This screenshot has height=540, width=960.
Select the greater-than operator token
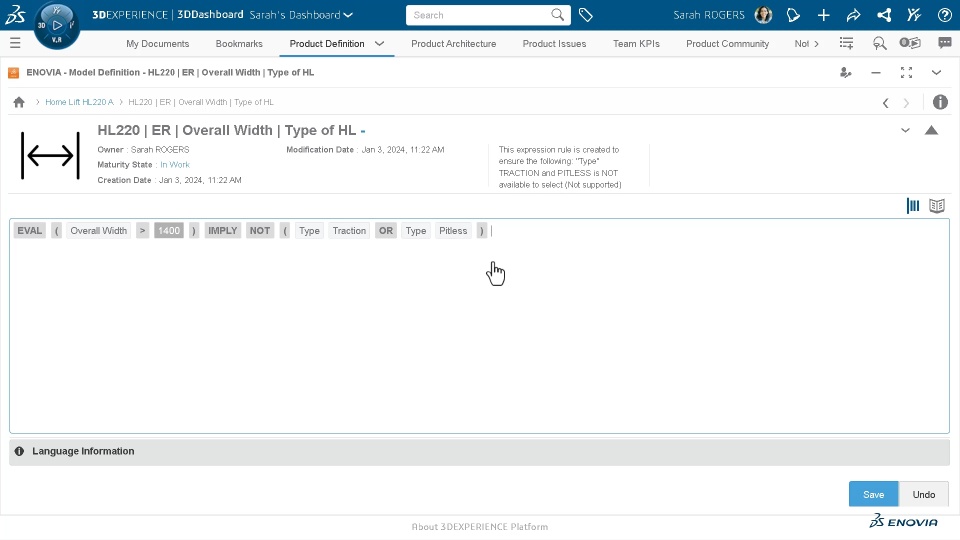(x=142, y=231)
